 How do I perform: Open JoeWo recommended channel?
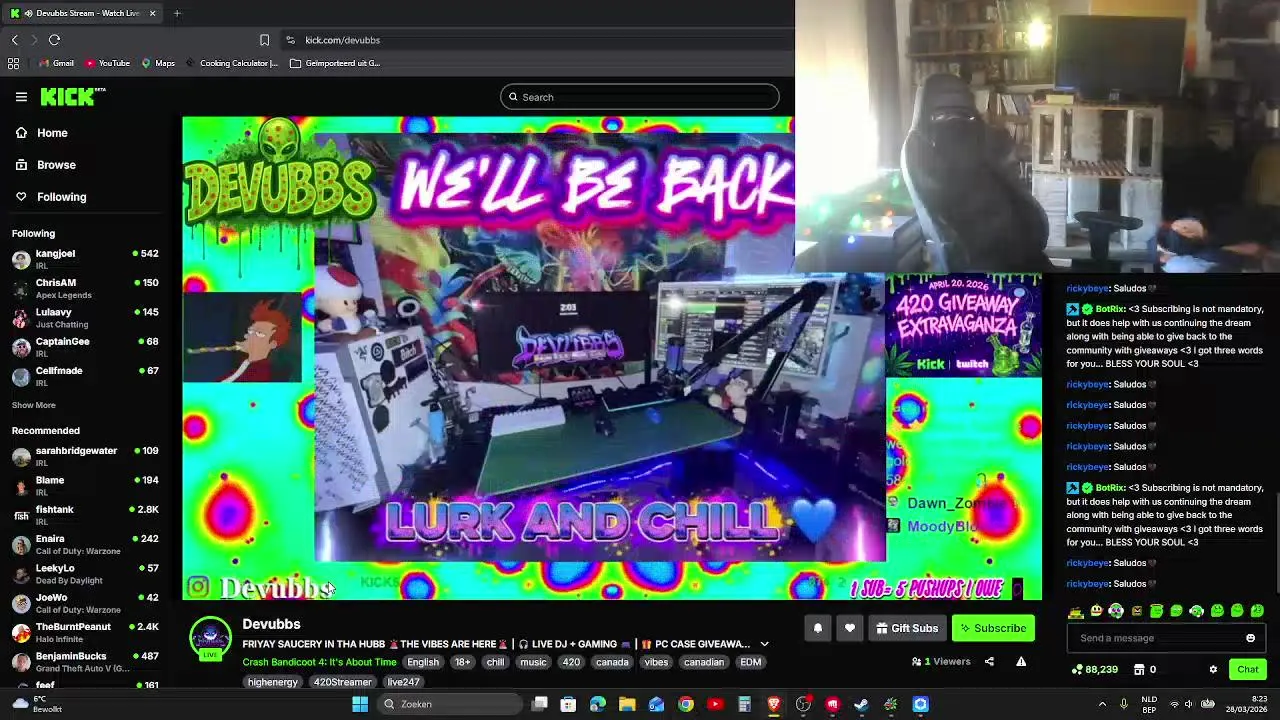point(86,603)
